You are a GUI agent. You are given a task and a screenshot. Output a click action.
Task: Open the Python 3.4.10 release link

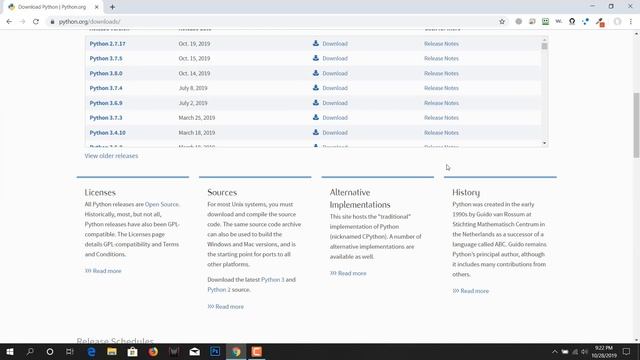pos(107,133)
